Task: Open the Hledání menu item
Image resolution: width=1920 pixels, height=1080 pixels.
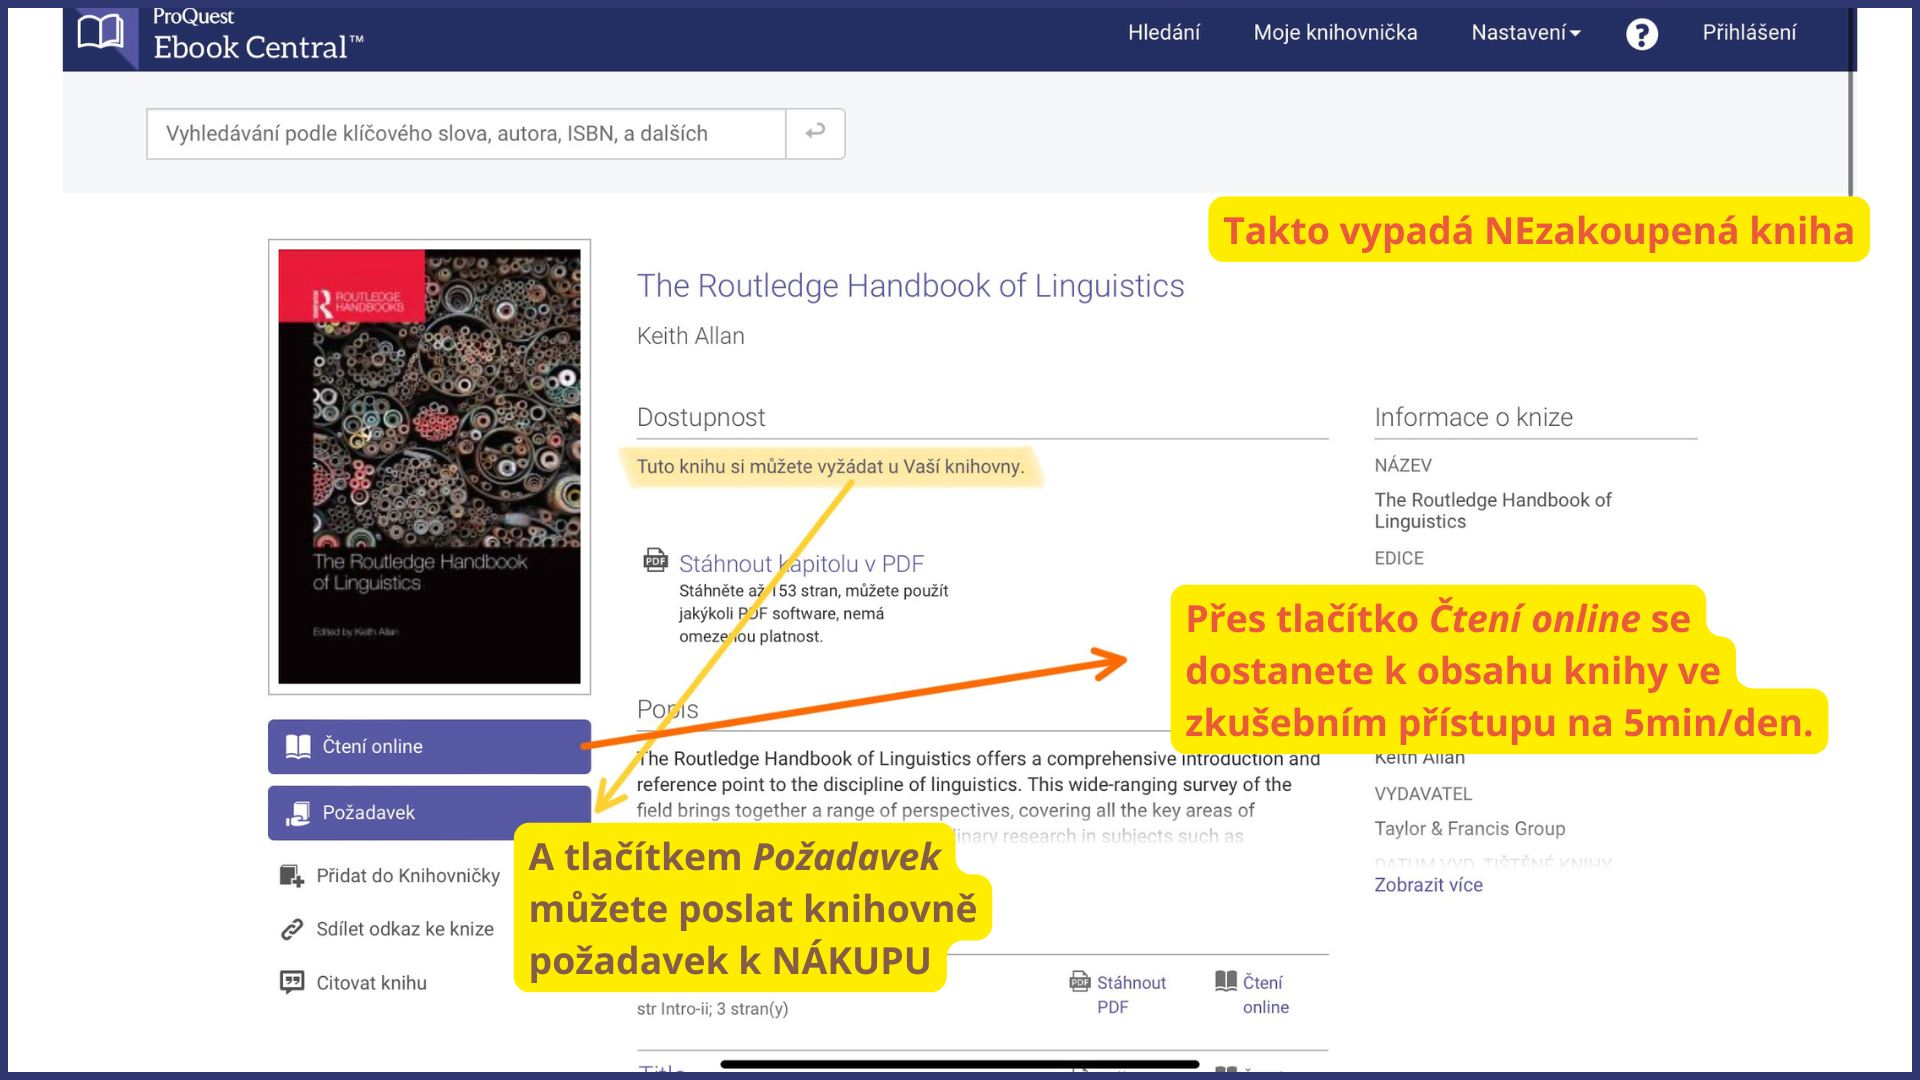Action: coord(1164,33)
